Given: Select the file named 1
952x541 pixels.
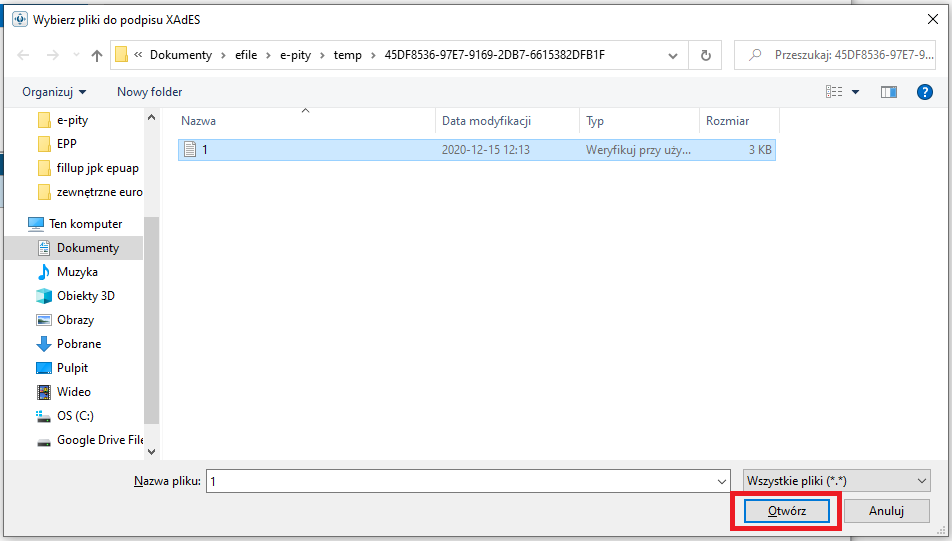Looking at the screenshot, I should point(205,150).
